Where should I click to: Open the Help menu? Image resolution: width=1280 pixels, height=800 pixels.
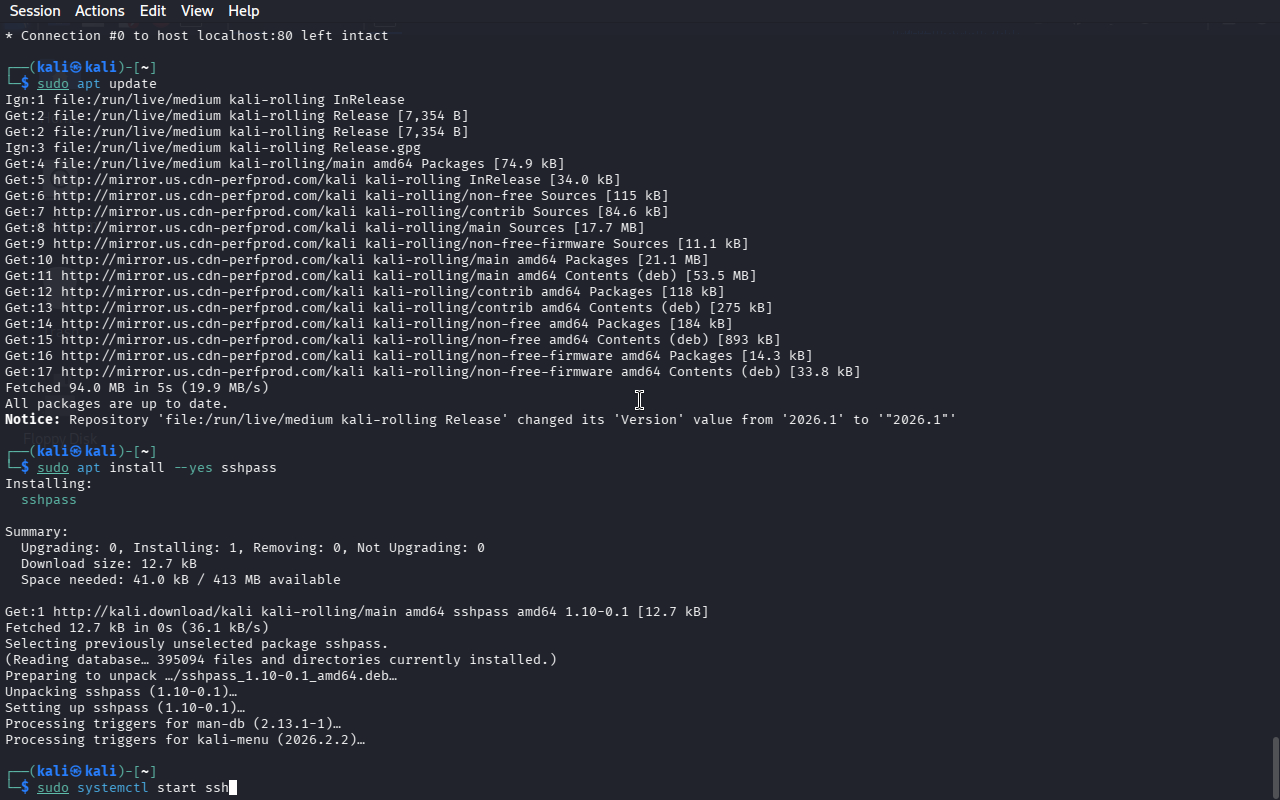point(243,11)
